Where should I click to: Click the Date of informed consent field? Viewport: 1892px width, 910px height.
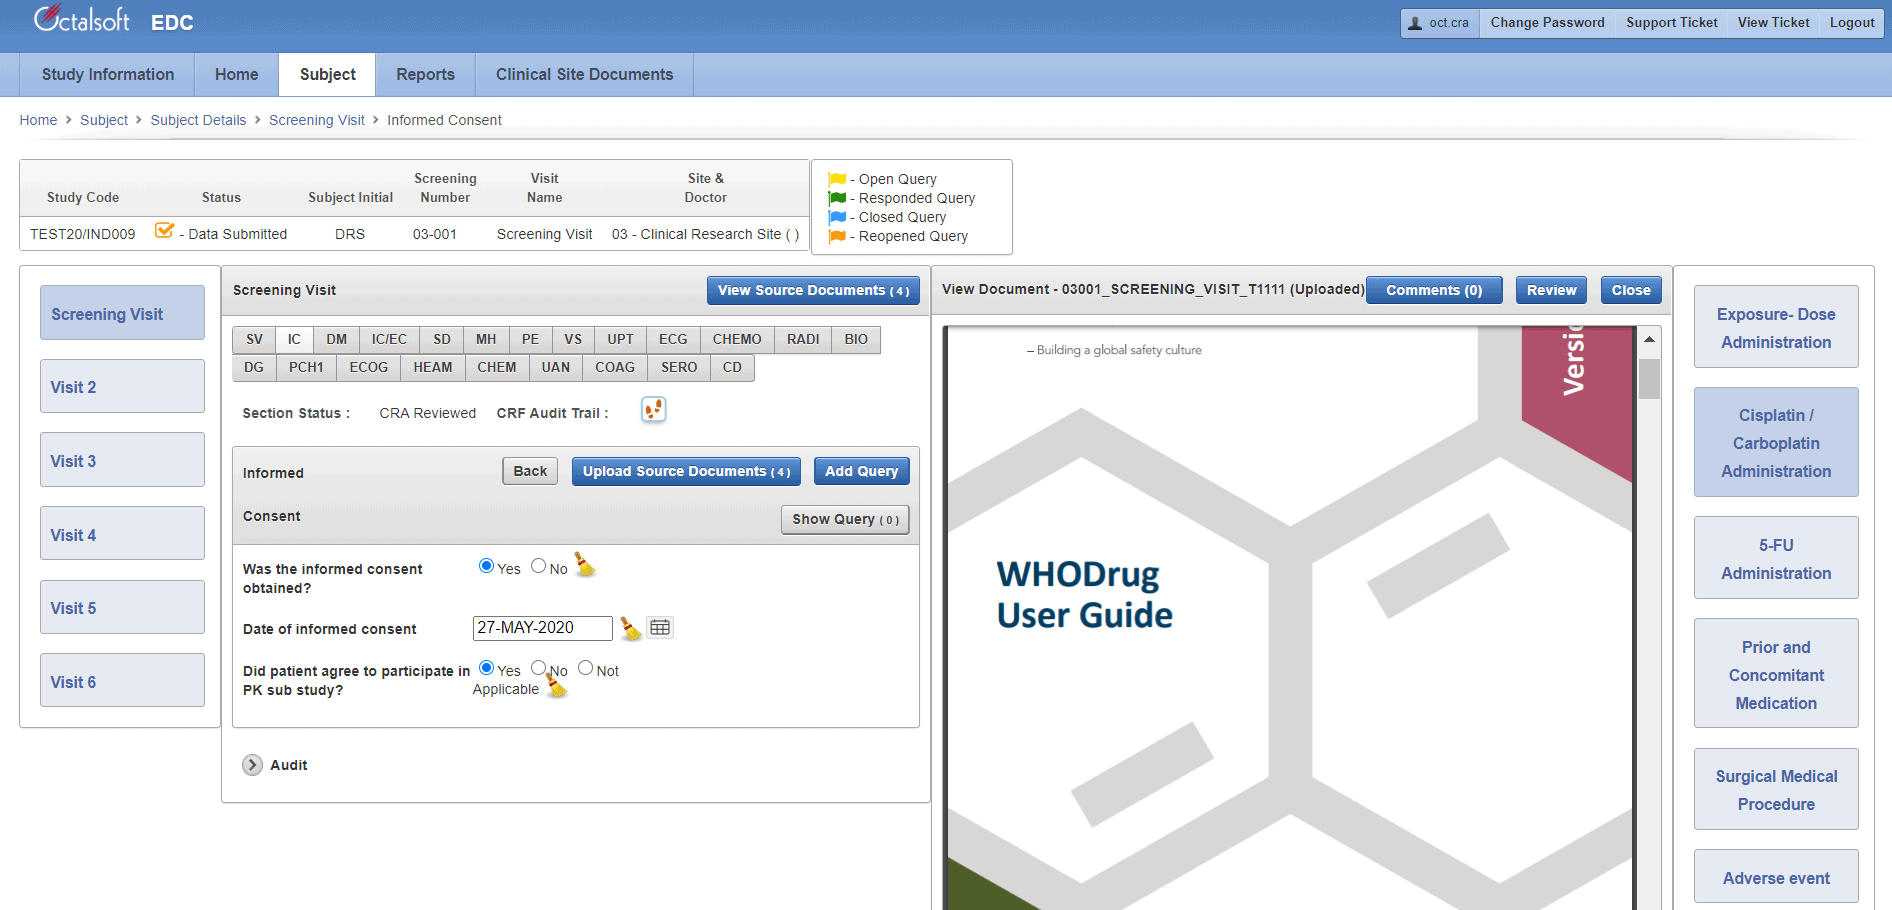coord(542,628)
